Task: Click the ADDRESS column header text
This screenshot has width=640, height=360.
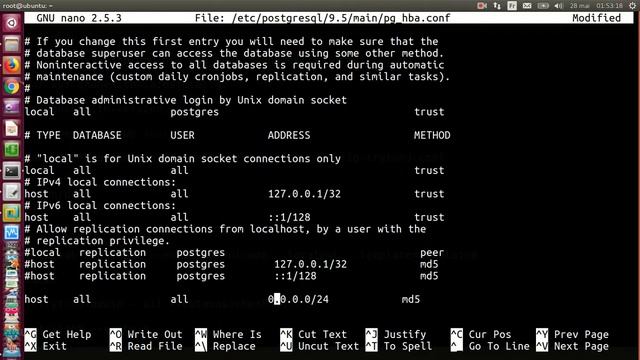Action: (289, 135)
